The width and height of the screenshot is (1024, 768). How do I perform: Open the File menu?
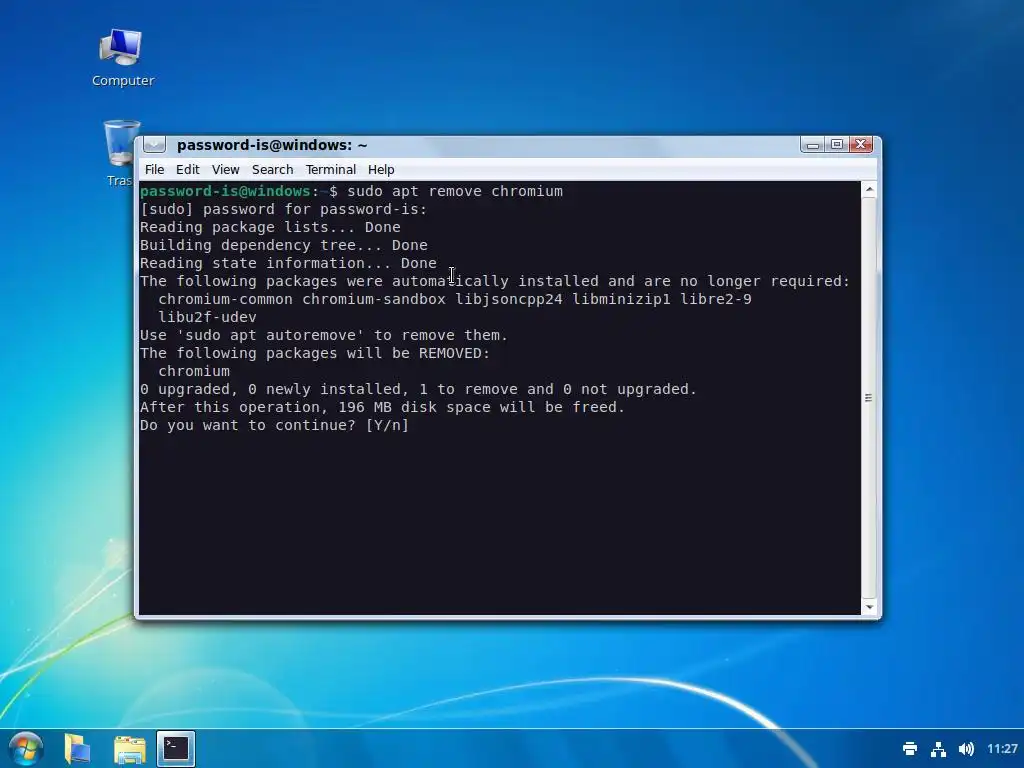click(154, 170)
